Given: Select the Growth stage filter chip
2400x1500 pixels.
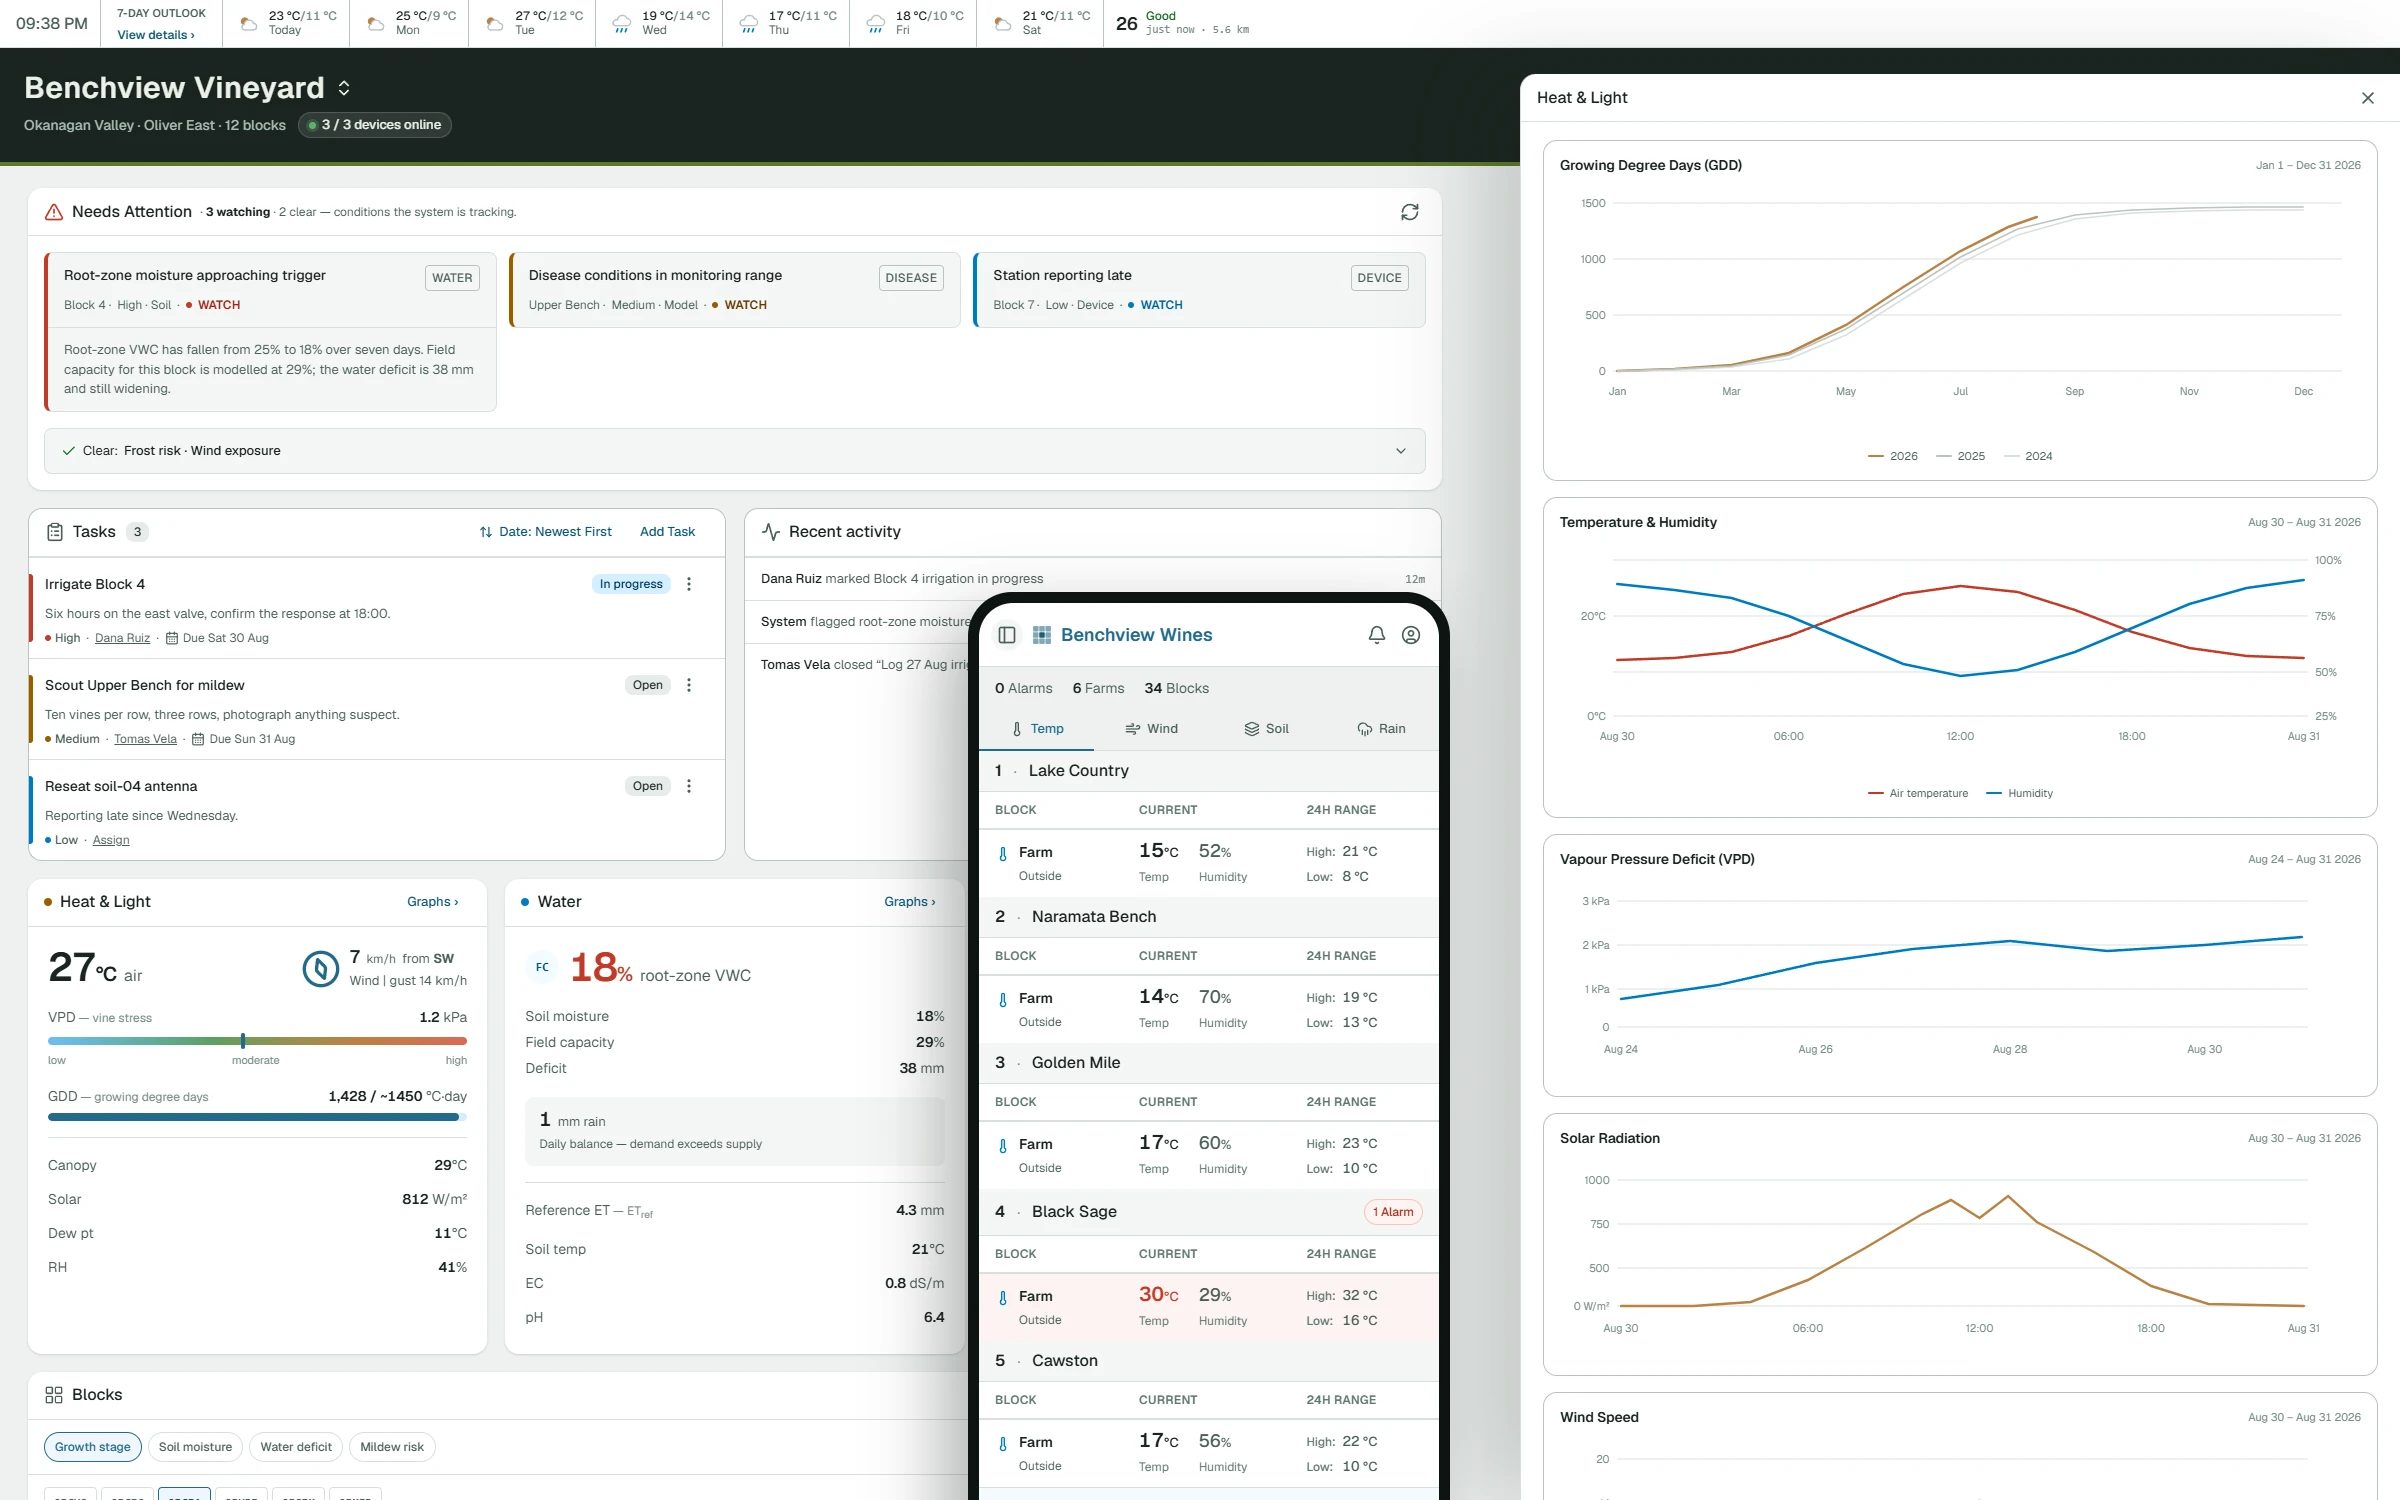Looking at the screenshot, I should pos(93,1447).
